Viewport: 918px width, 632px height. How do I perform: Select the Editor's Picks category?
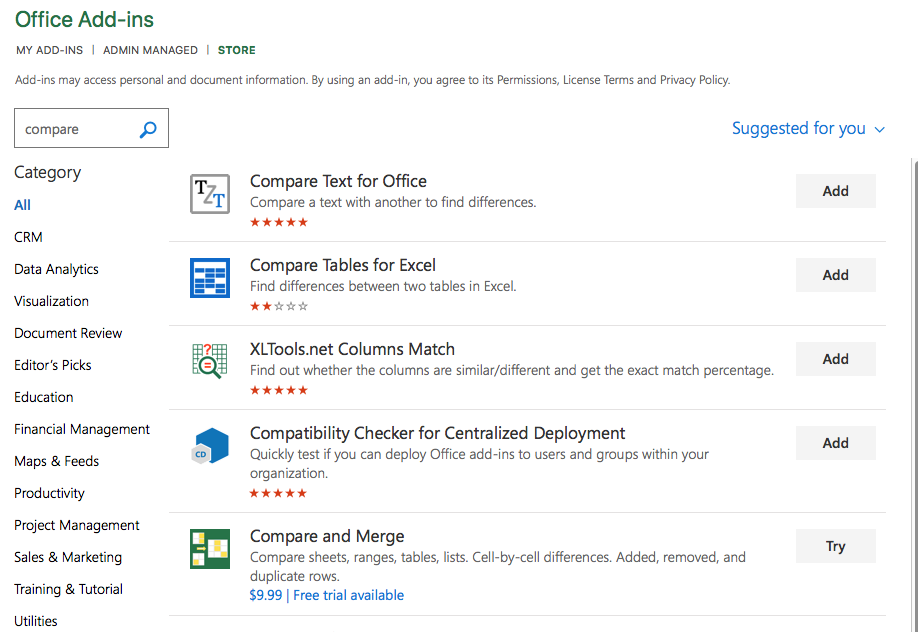coord(53,365)
